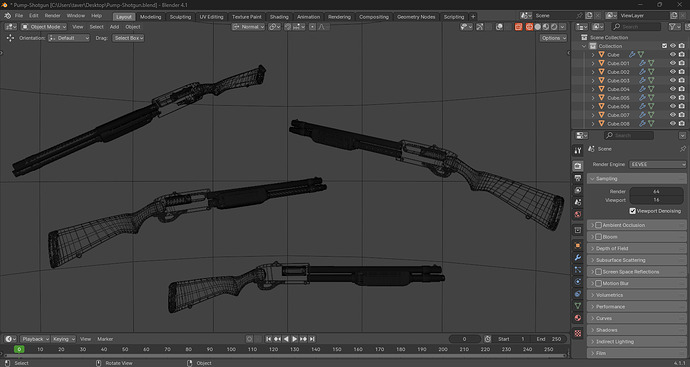Open the viewport Add menu
The image size is (690, 367).
[x=114, y=27]
